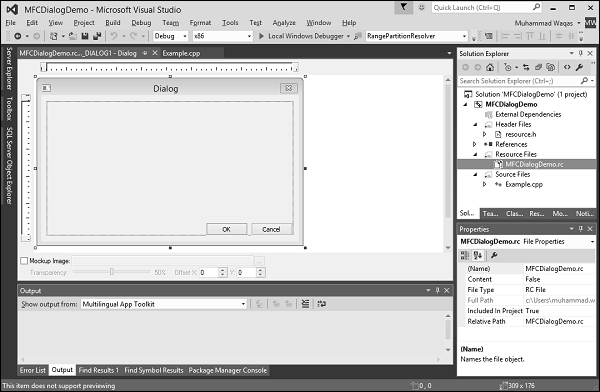Screen dimensions: 600x392
Task: Collapse the Header Files folder
Action: click(476, 124)
